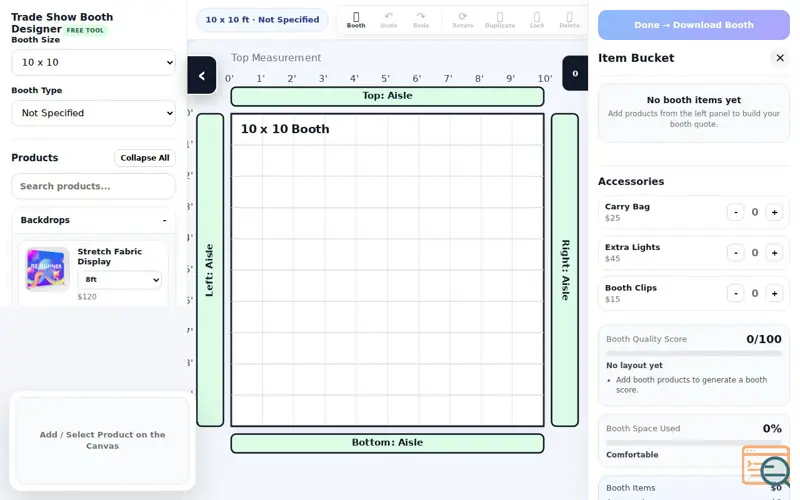Click the Stretch Fabric Display thumbnail
The width and height of the screenshot is (800, 500).
point(47,269)
